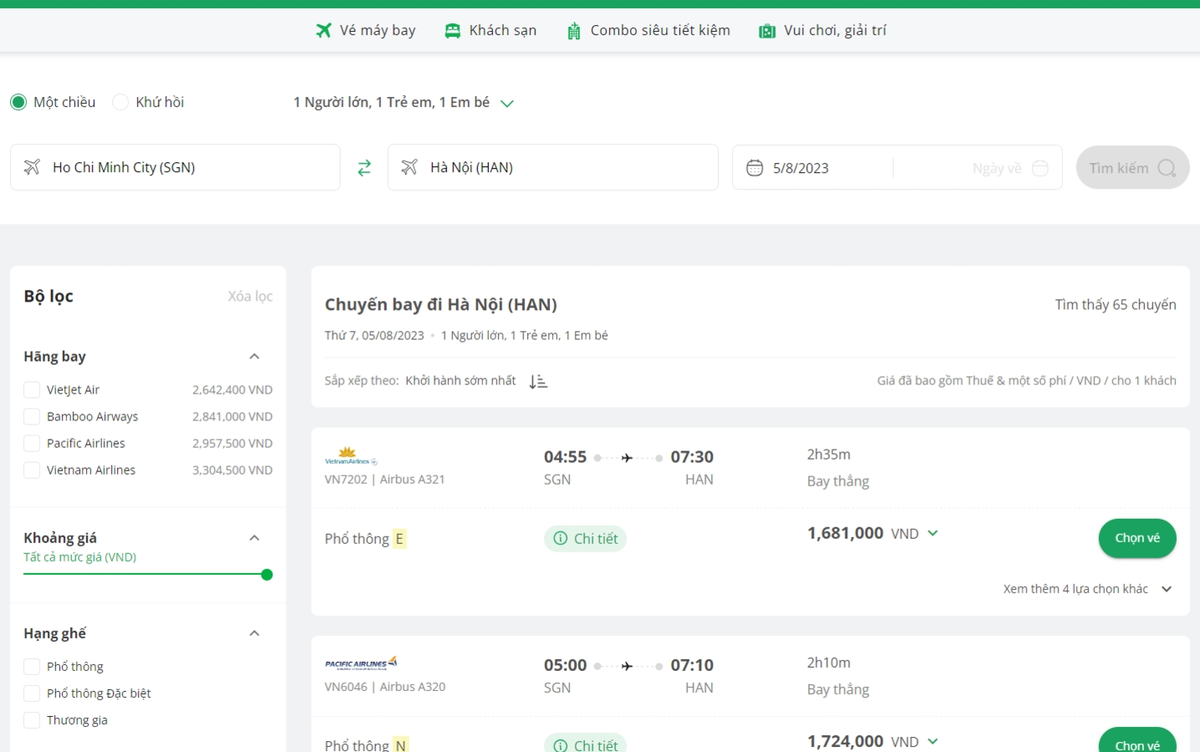The image size is (1200, 752).
Task: Click the destination field Hà Nội (HAN)
Action: point(553,167)
